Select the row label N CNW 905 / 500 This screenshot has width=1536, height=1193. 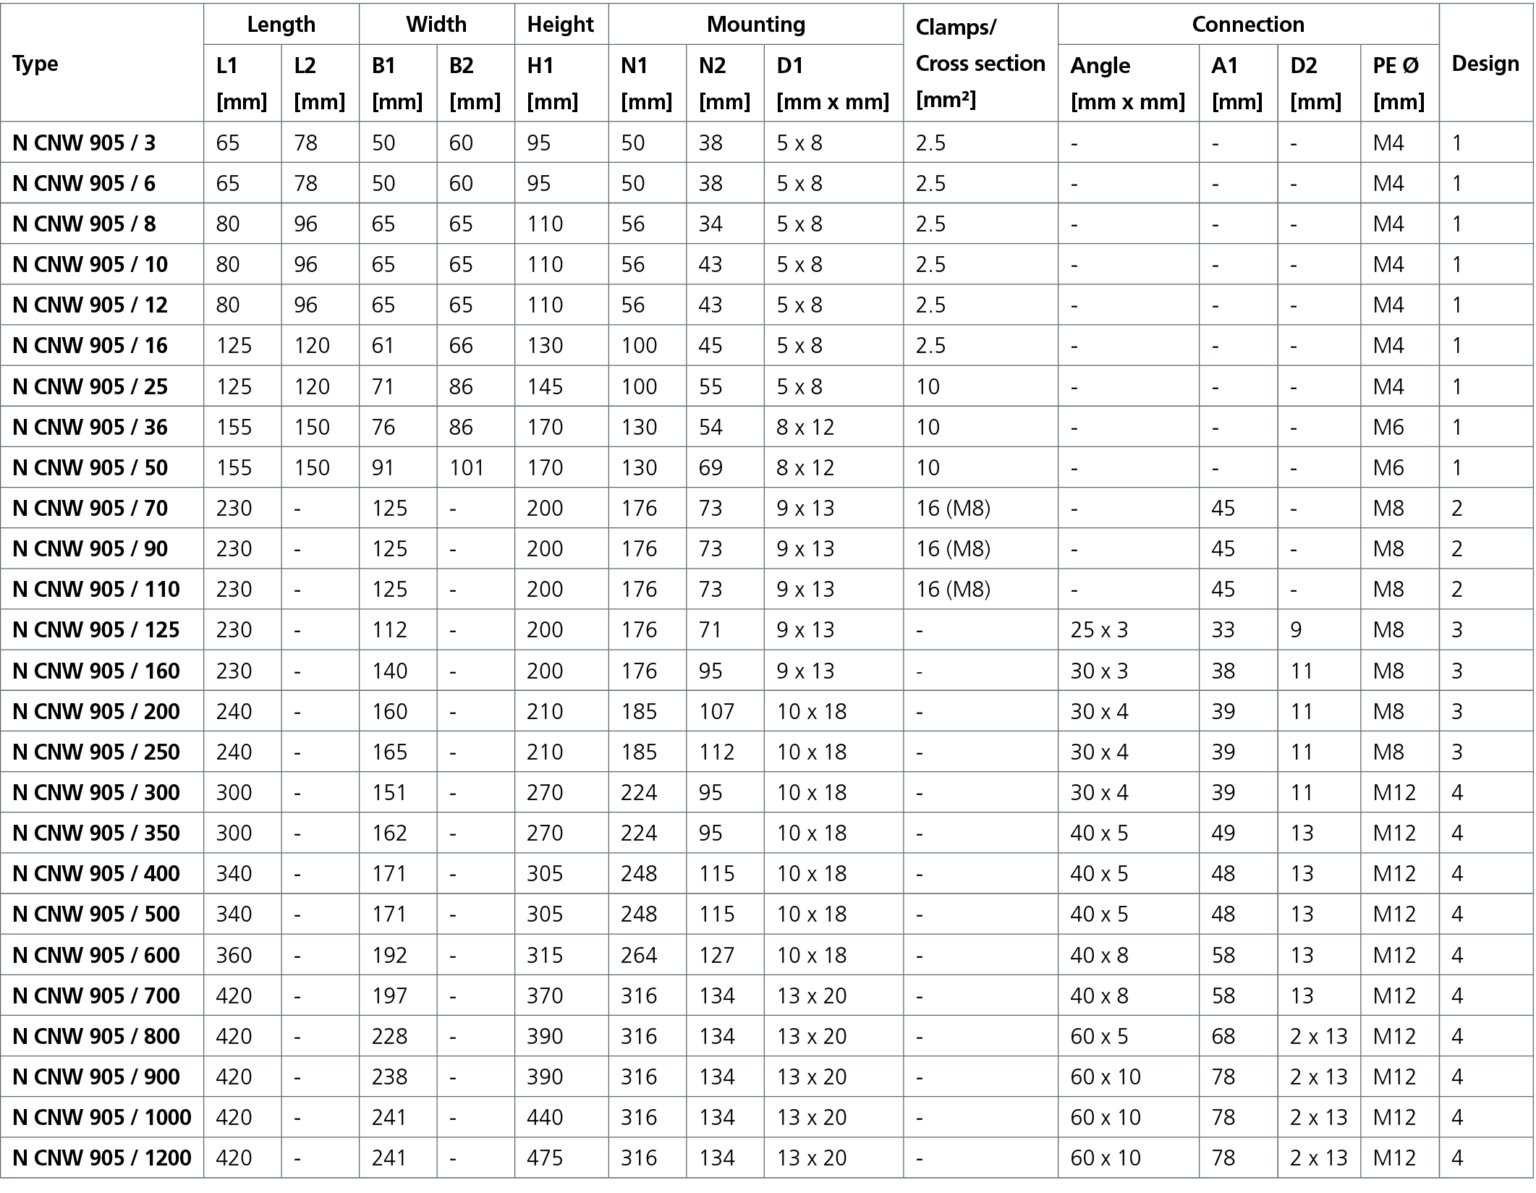pyautogui.click(x=96, y=914)
